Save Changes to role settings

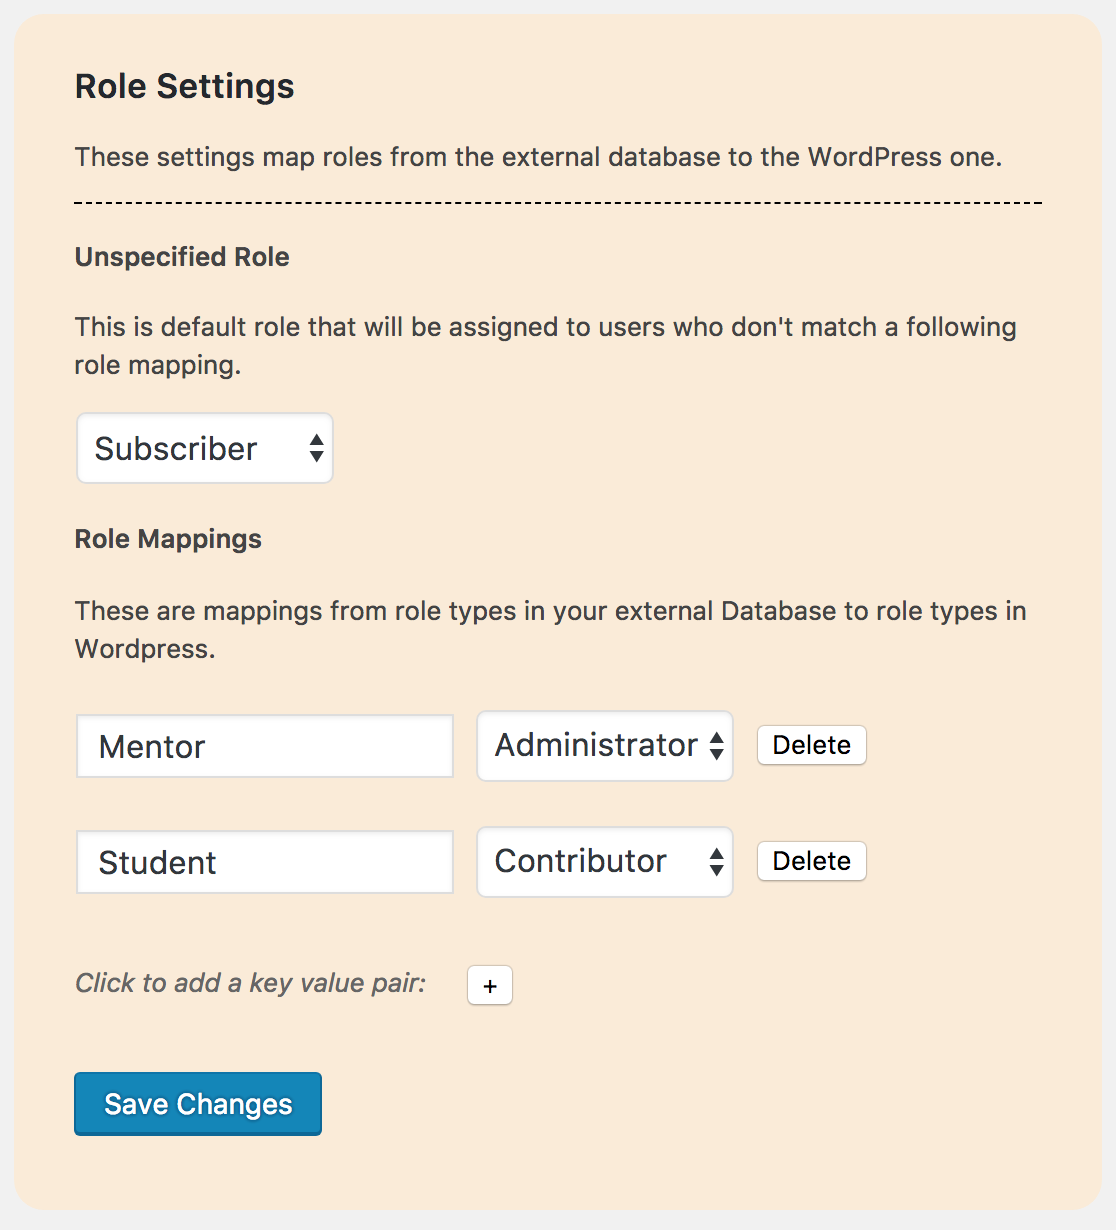pos(198,1104)
